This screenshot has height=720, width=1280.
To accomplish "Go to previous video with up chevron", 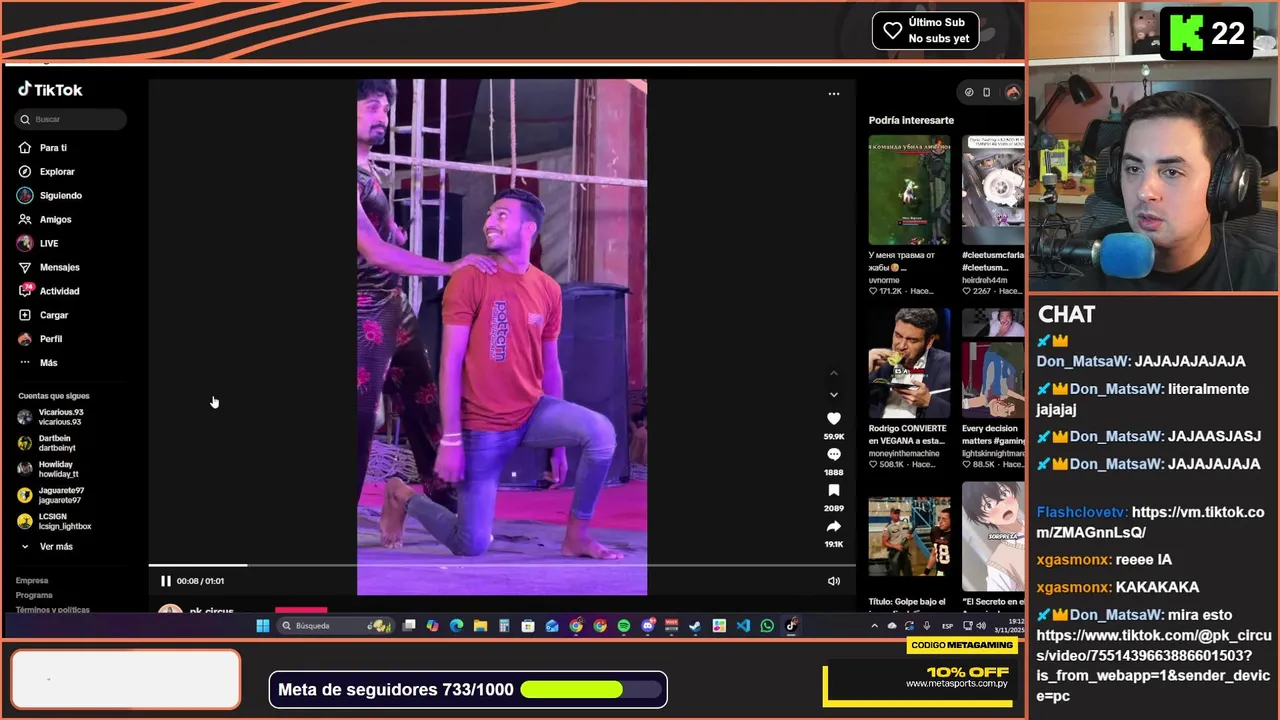I will pyautogui.click(x=834, y=373).
